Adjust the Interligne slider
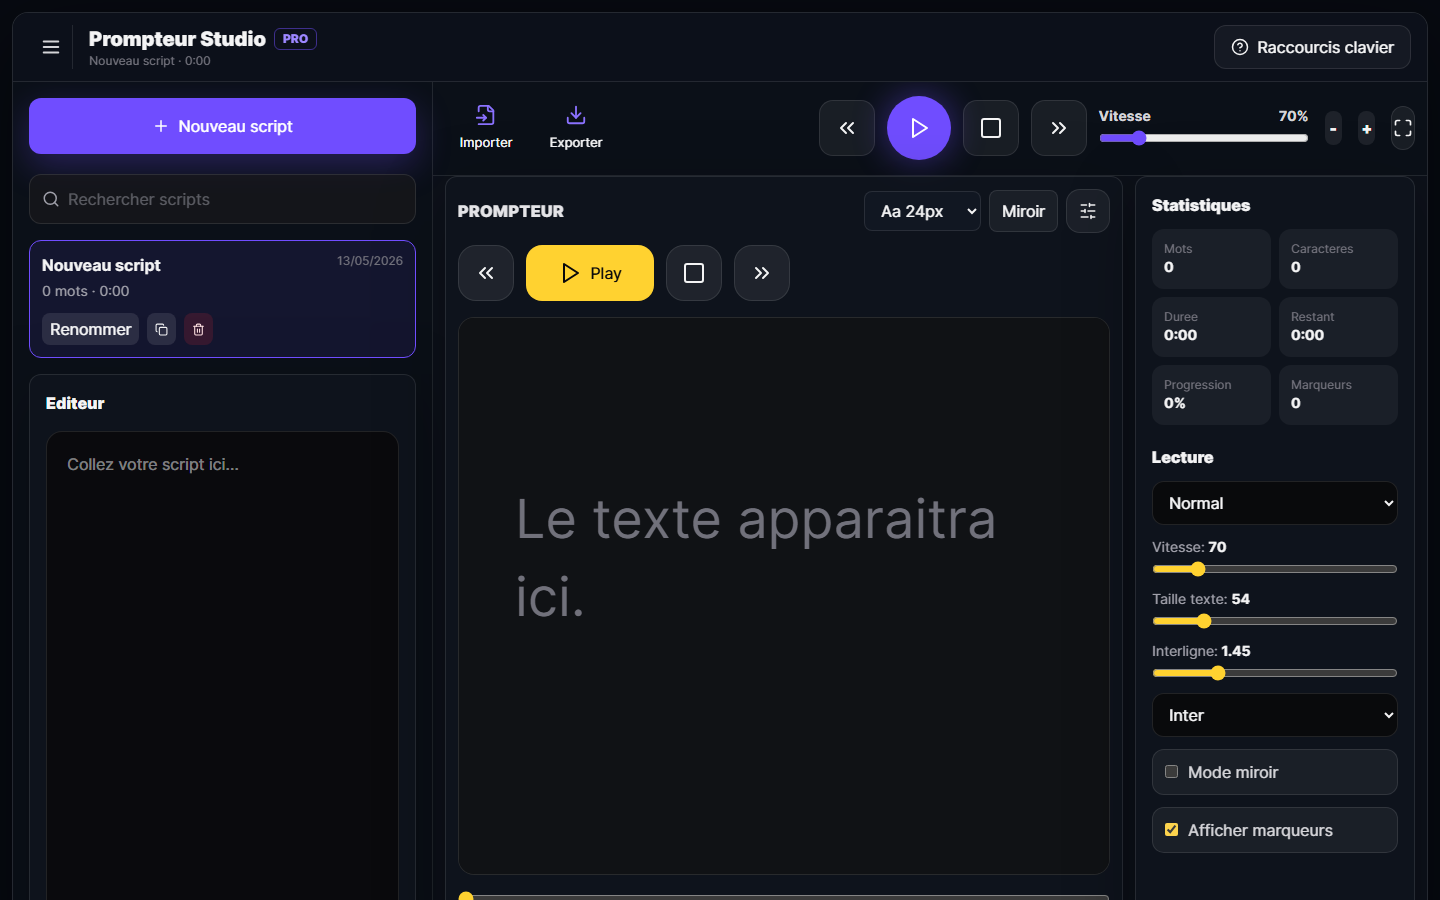The width and height of the screenshot is (1440, 900). point(1275,673)
